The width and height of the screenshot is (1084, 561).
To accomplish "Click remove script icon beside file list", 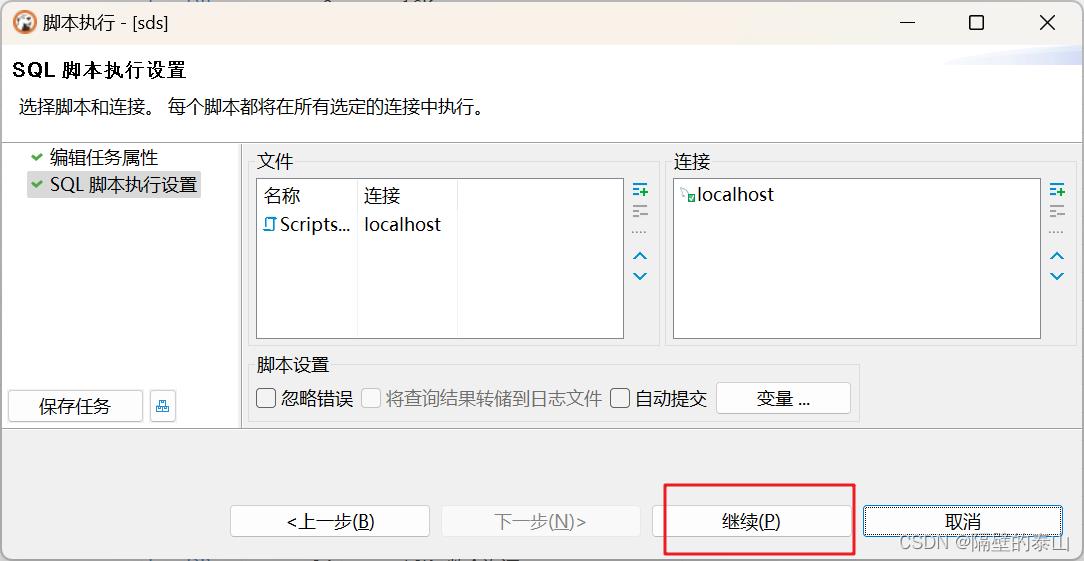I will coord(640,211).
